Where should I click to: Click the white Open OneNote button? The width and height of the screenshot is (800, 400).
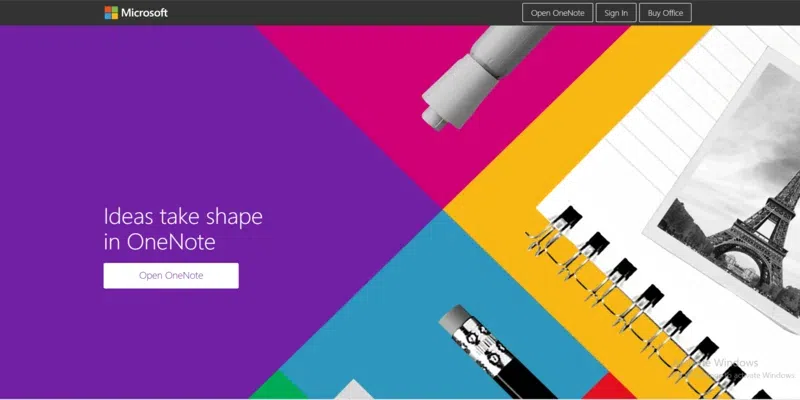[171, 276]
